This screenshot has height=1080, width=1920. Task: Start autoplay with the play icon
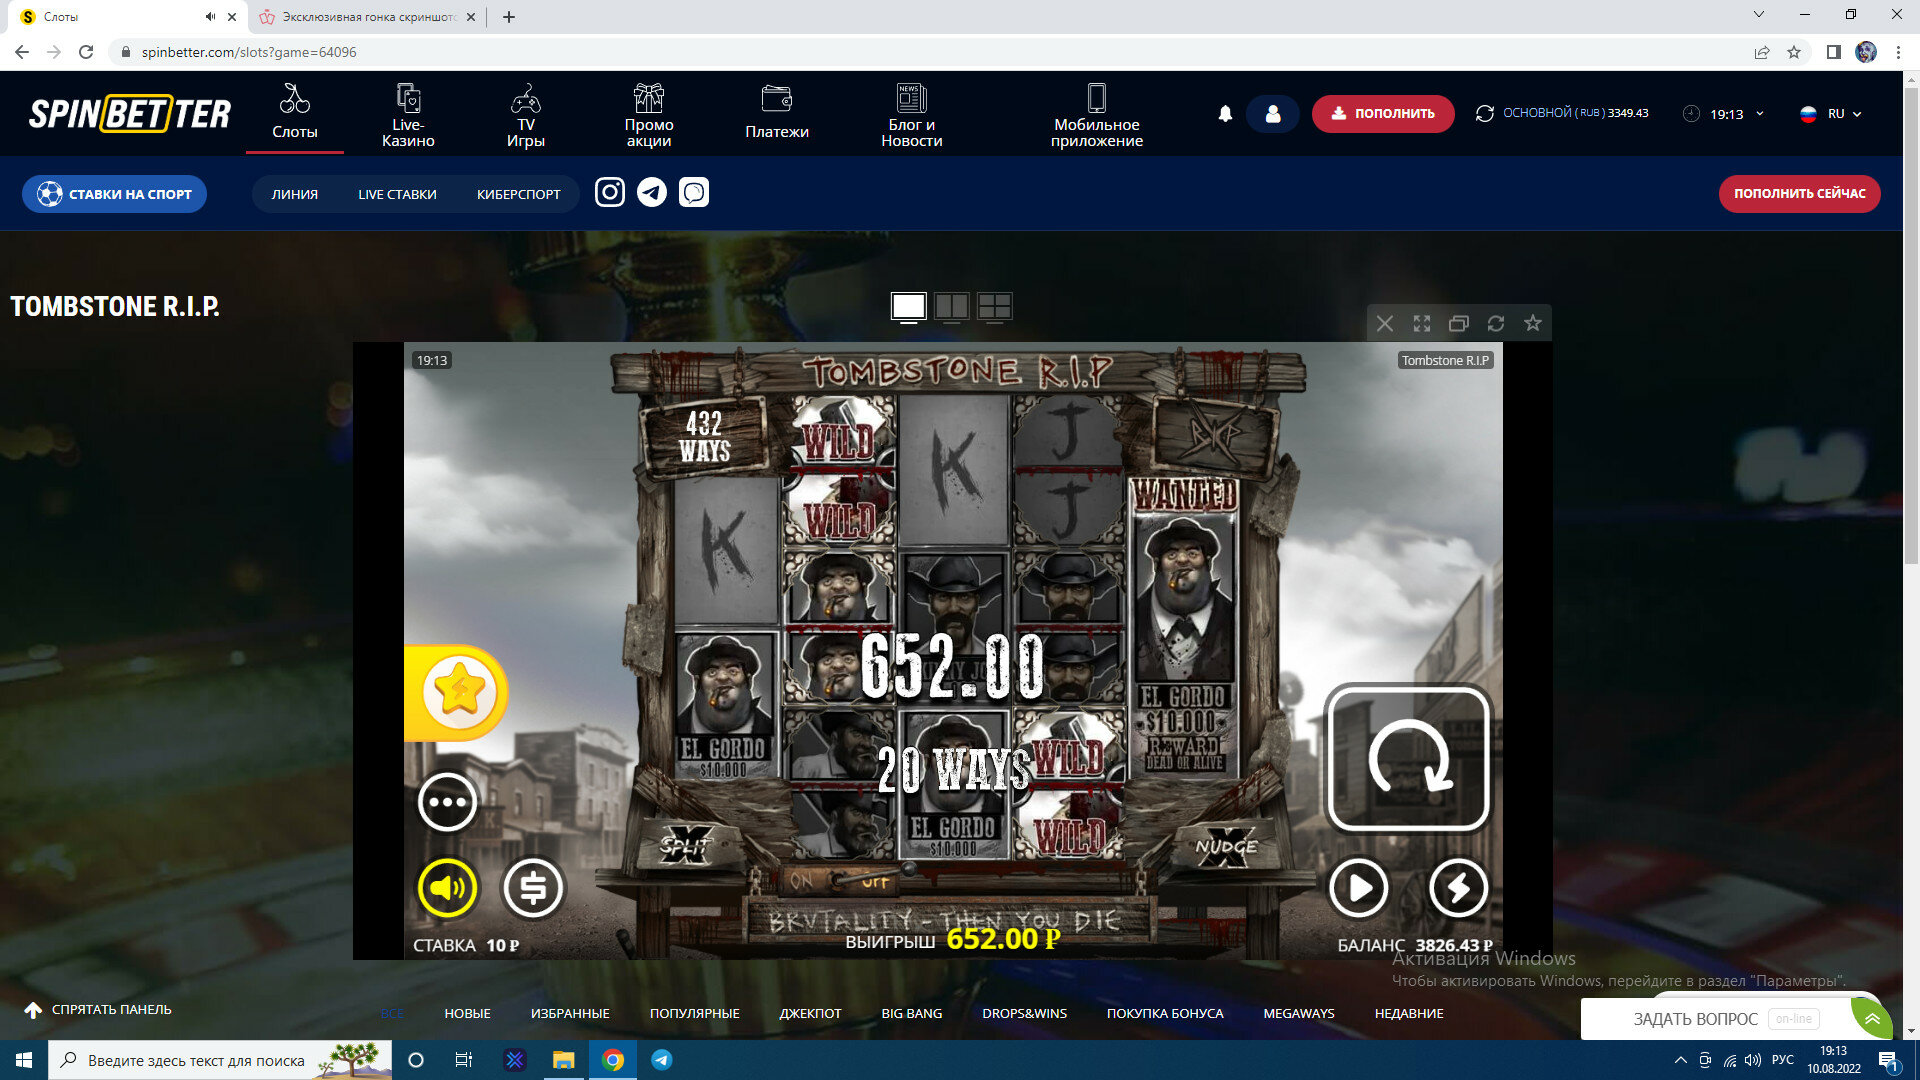1358,887
